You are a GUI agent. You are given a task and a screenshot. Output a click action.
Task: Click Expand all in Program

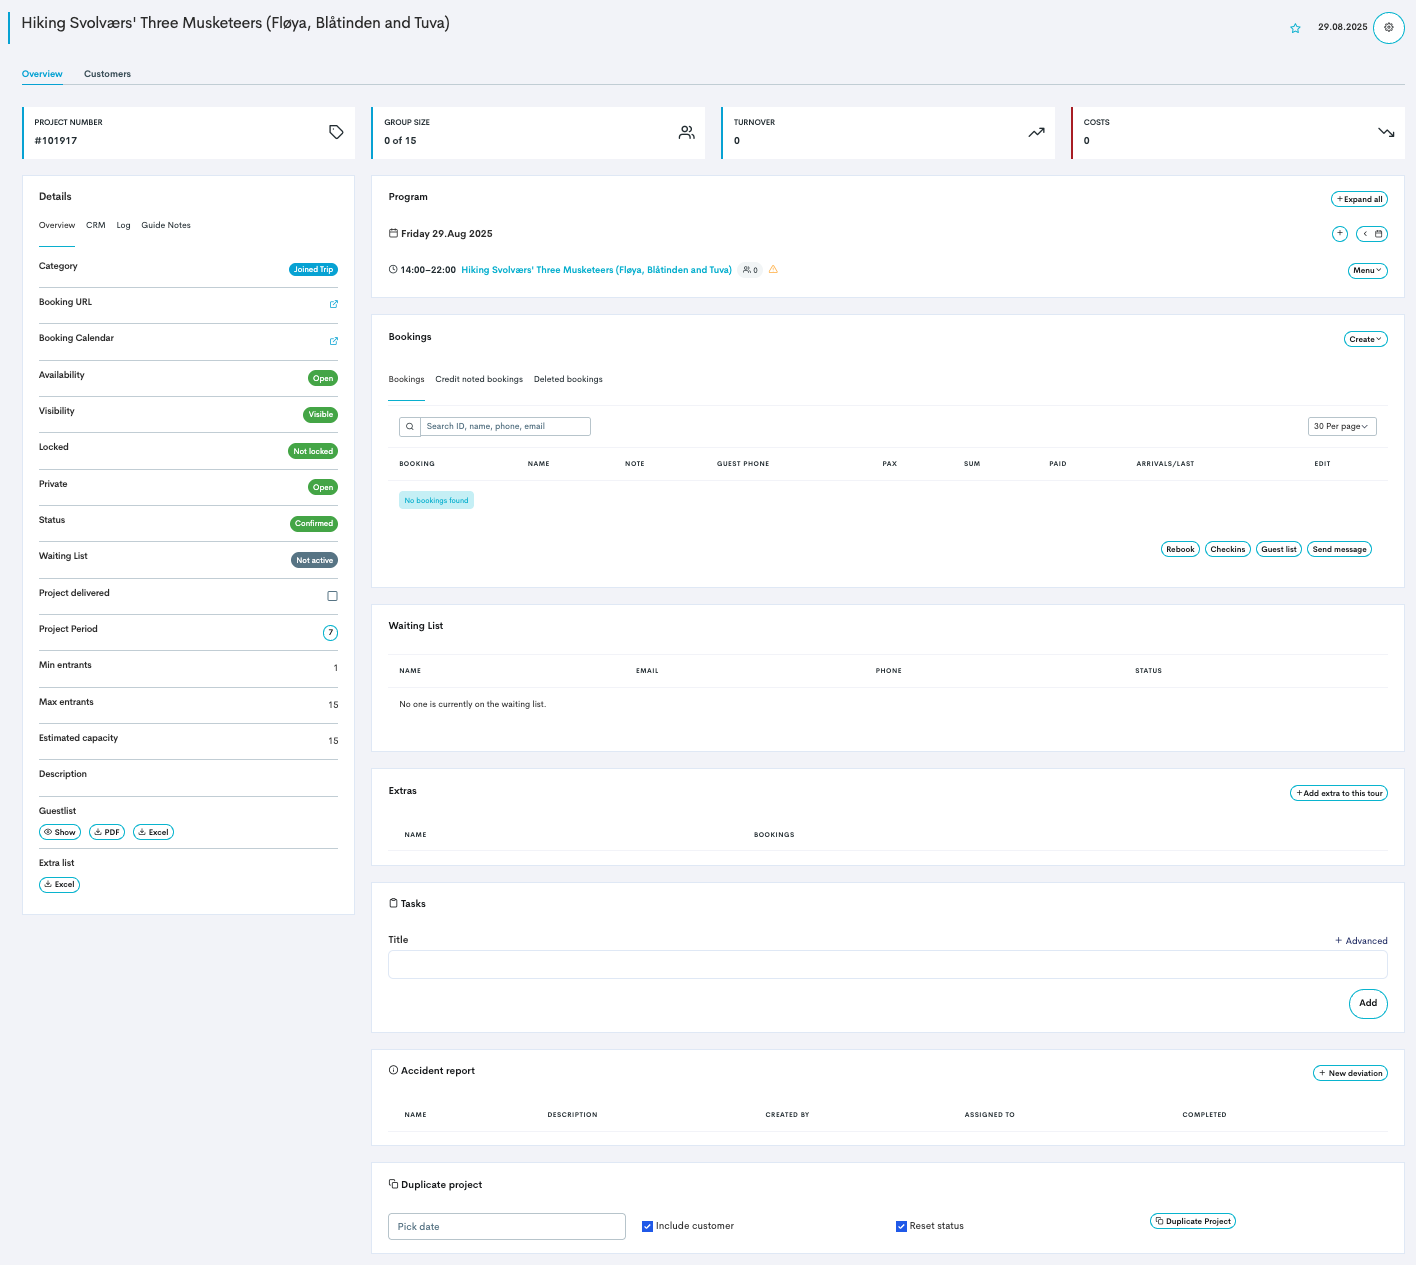(x=1360, y=199)
